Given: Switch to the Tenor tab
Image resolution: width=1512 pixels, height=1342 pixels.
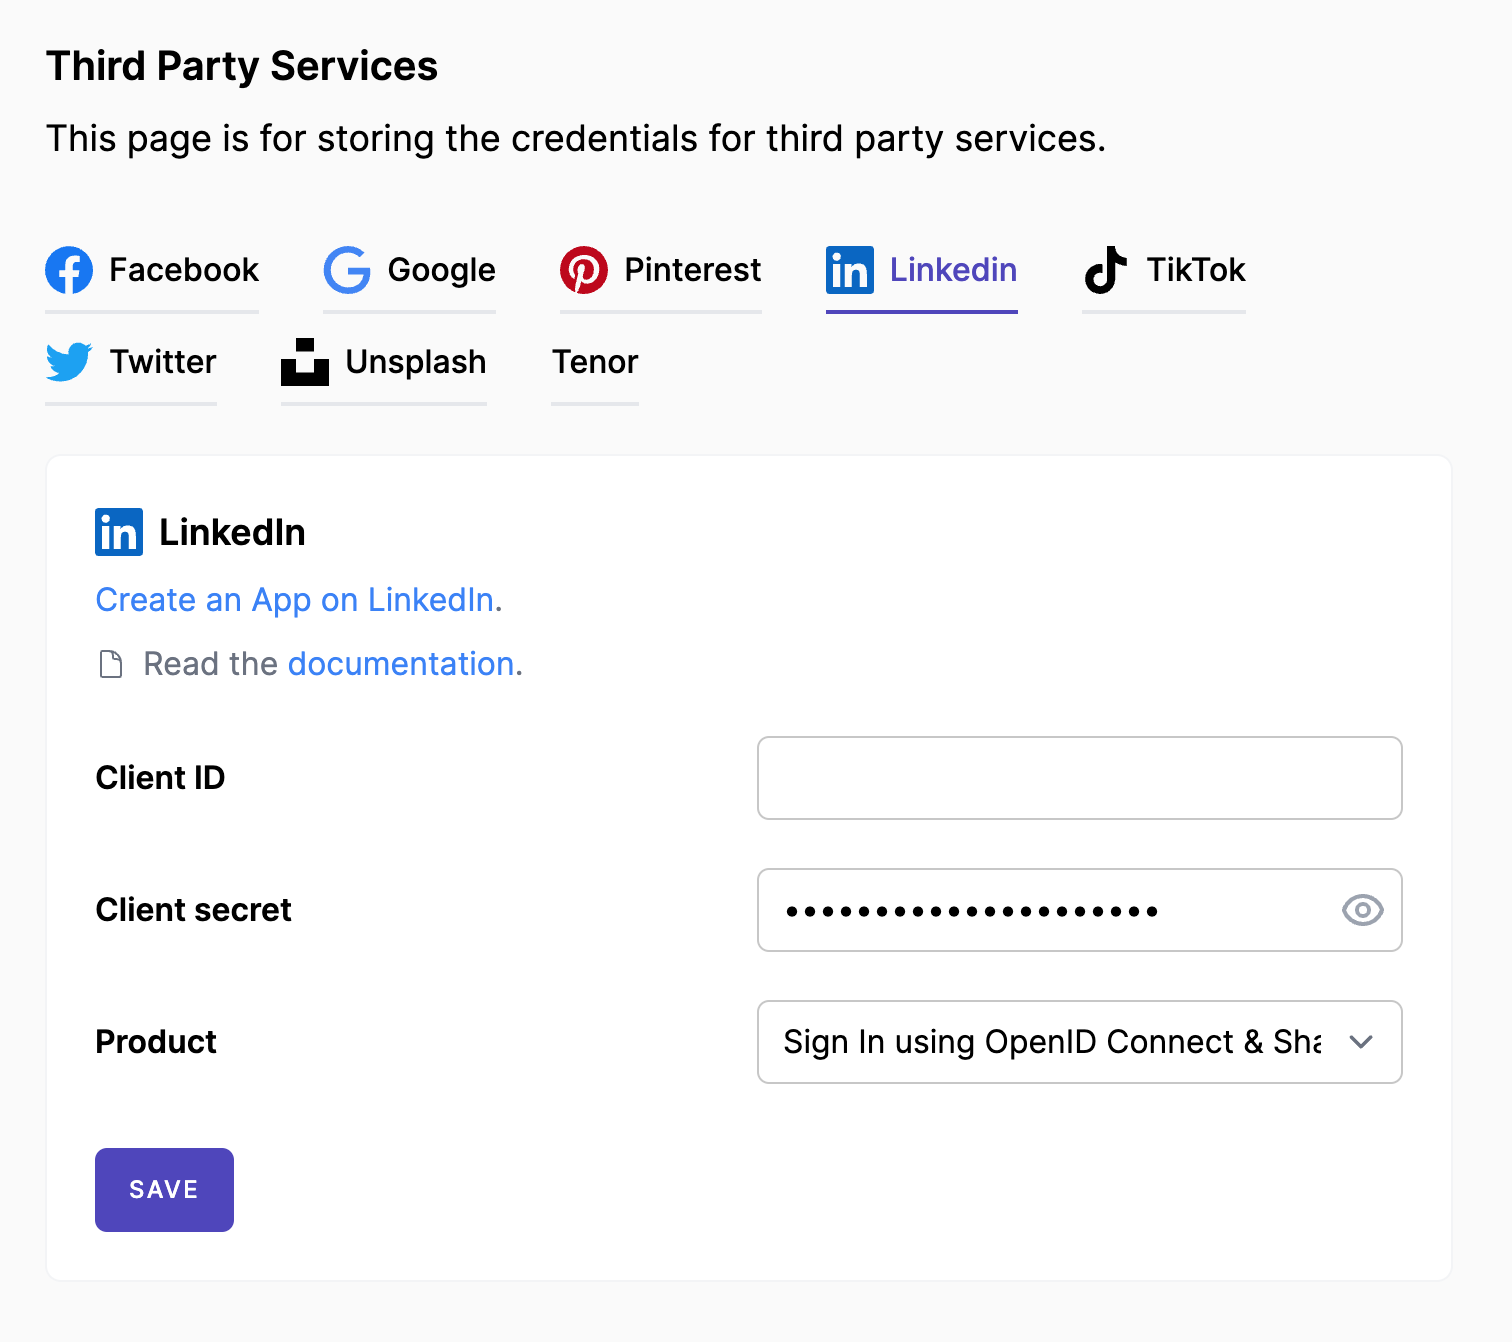Looking at the screenshot, I should 595,362.
